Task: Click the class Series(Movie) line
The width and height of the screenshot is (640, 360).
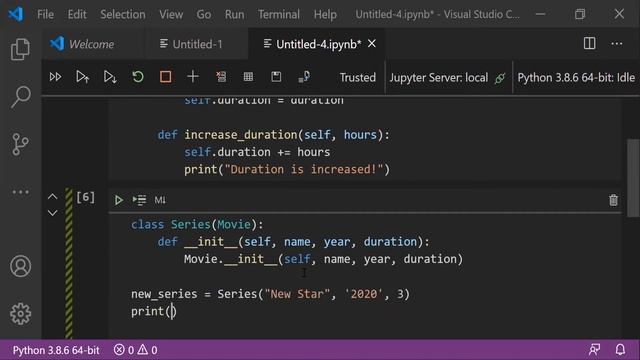Action: pyautogui.click(x=198, y=224)
